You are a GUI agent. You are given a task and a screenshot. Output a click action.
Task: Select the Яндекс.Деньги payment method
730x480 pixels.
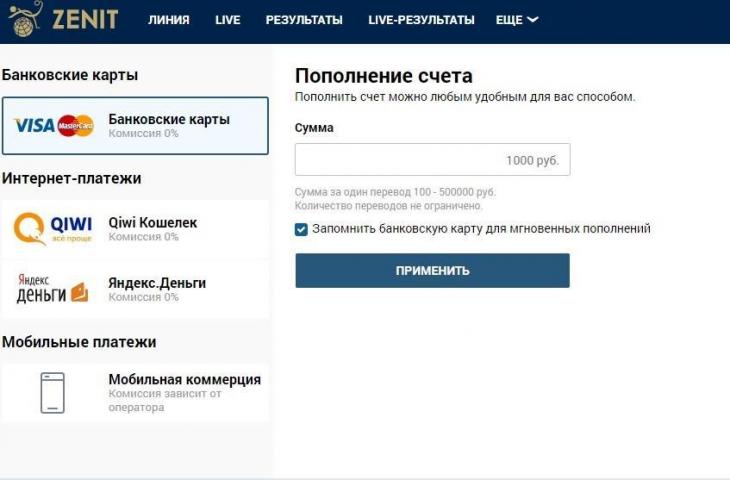[157, 283]
